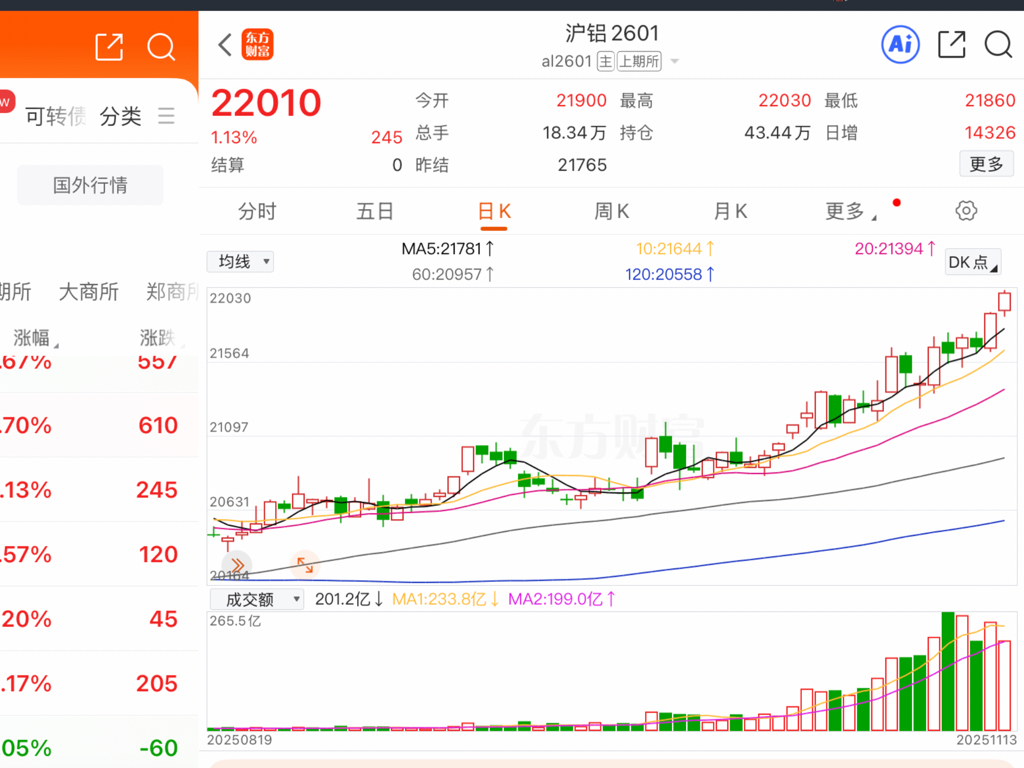Open chart settings gear icon
Image resolution: width=1024 pixels, height=768 pixels.
click(966, 210)
